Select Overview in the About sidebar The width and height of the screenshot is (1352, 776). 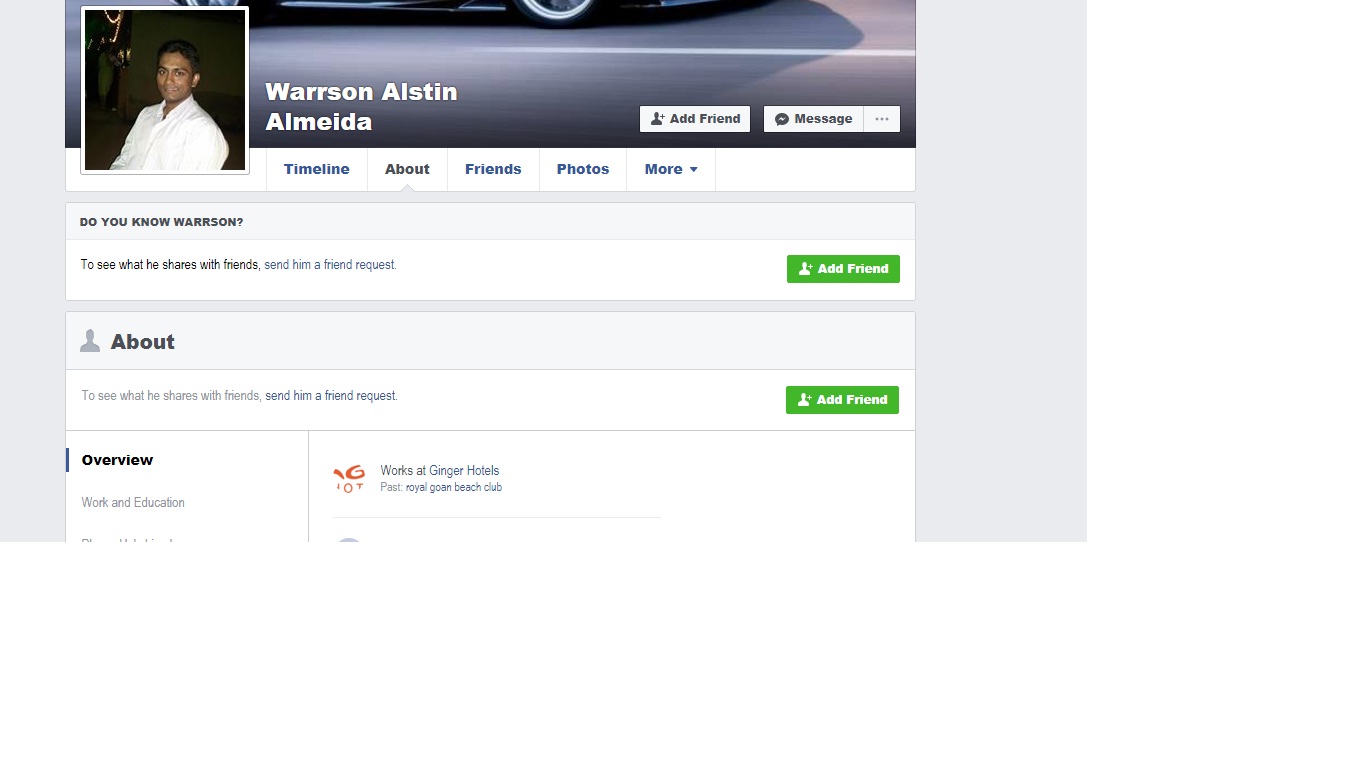tap(118, 460)
